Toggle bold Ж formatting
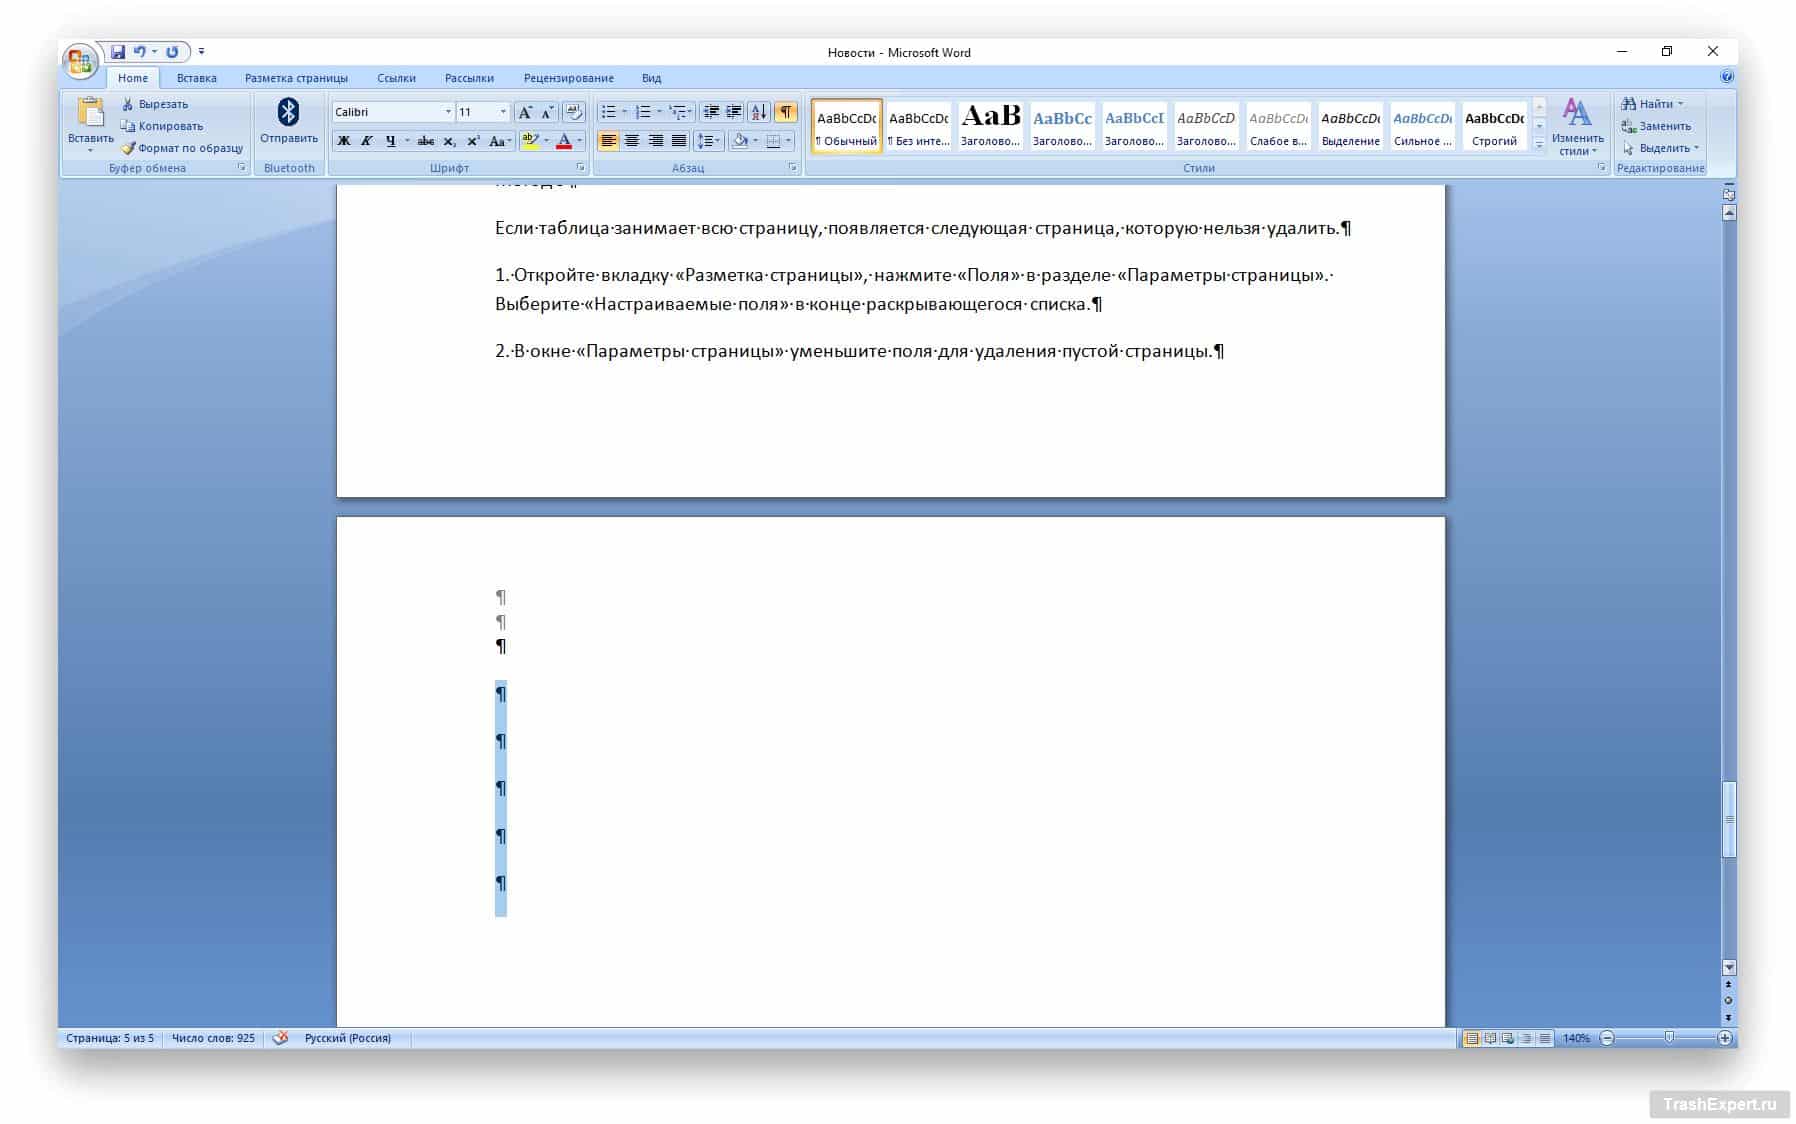The image size is (1796, 1124). pos(343,141)
